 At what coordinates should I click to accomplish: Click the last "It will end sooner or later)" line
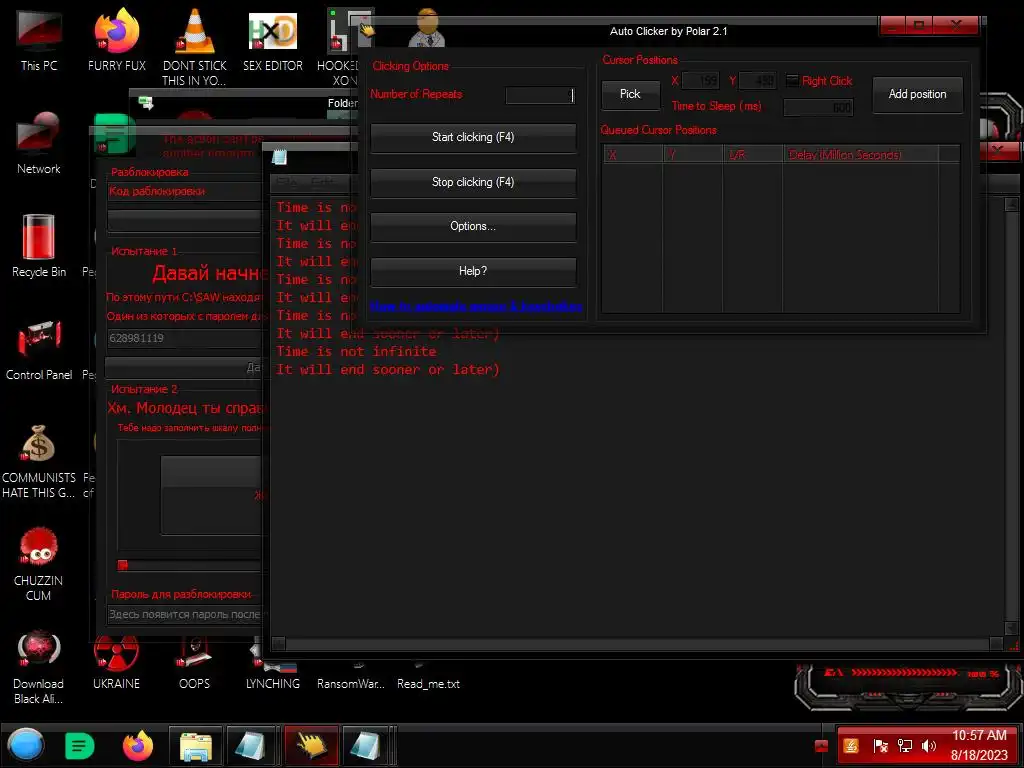pyautogui.click(x=388, y=370)
